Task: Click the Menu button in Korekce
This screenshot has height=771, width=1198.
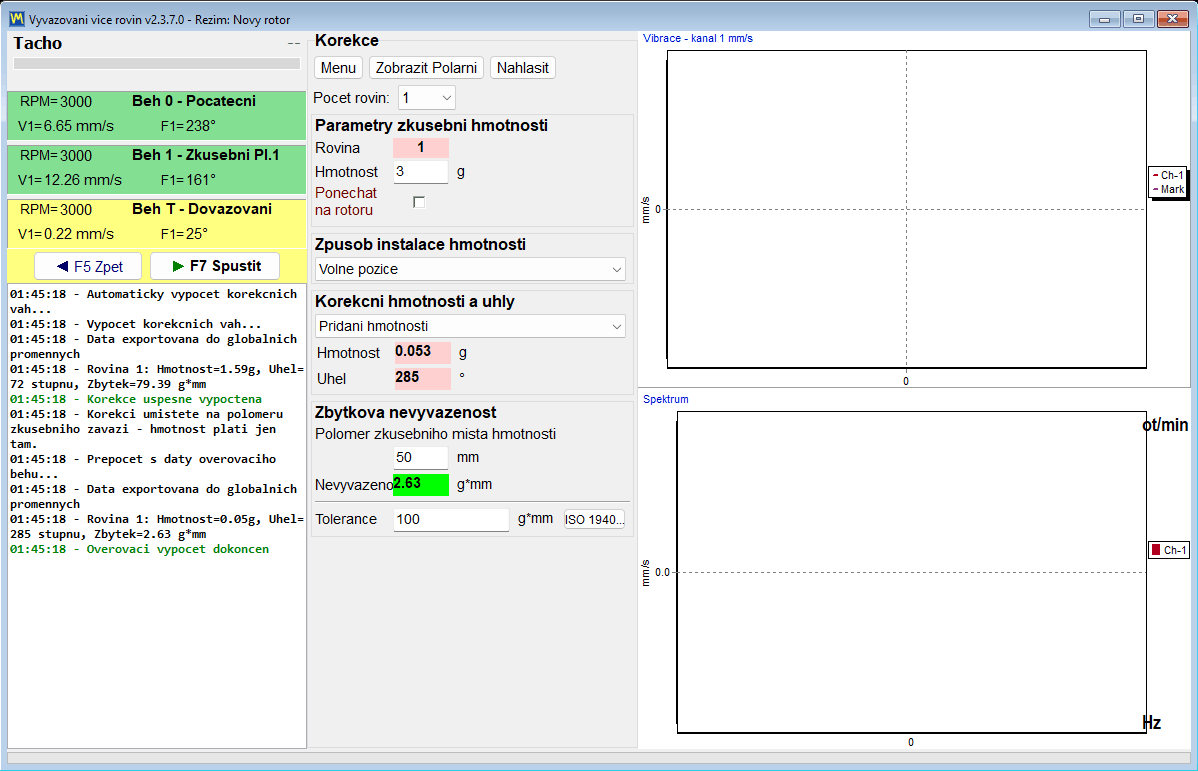Action: point(338,68)
